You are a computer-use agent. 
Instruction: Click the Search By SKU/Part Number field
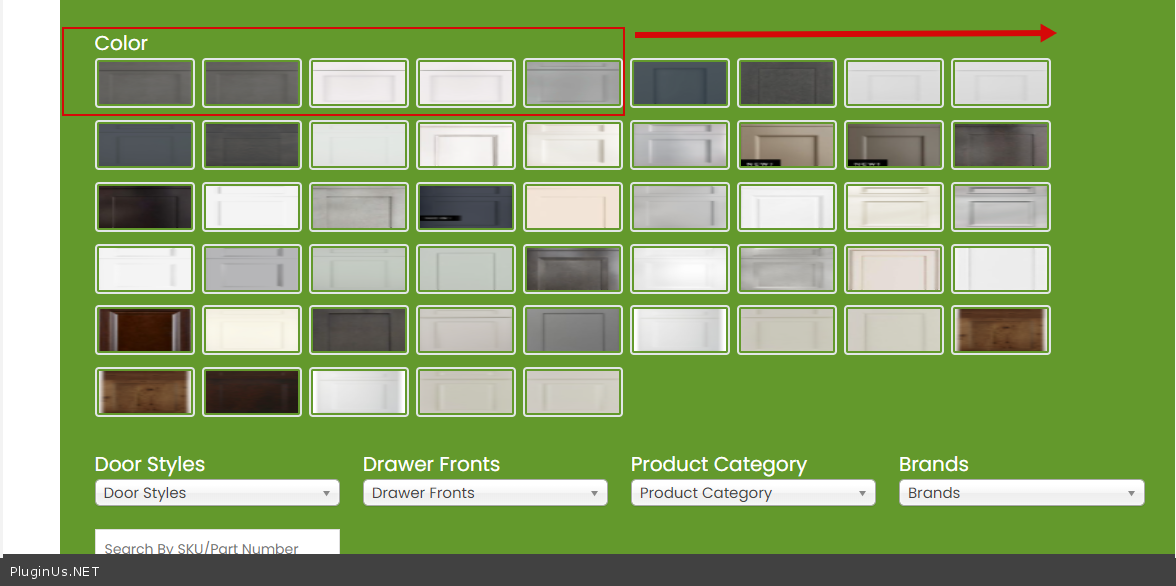point(217,547)
